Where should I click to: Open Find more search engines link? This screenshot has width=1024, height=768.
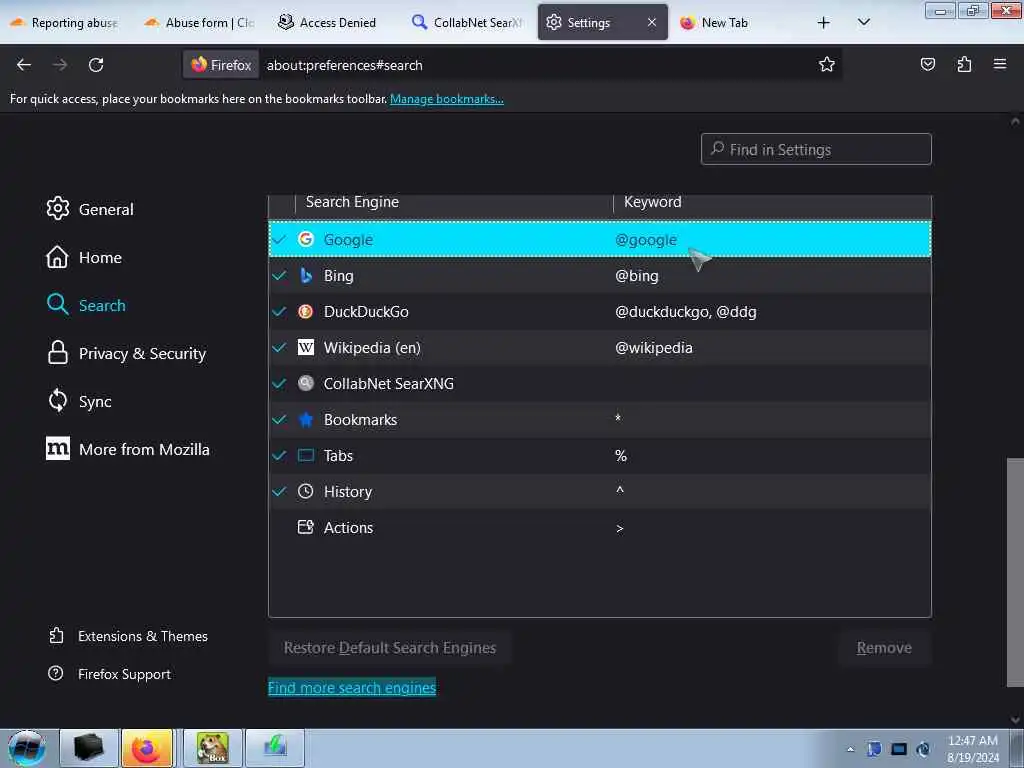click(352, 688)
